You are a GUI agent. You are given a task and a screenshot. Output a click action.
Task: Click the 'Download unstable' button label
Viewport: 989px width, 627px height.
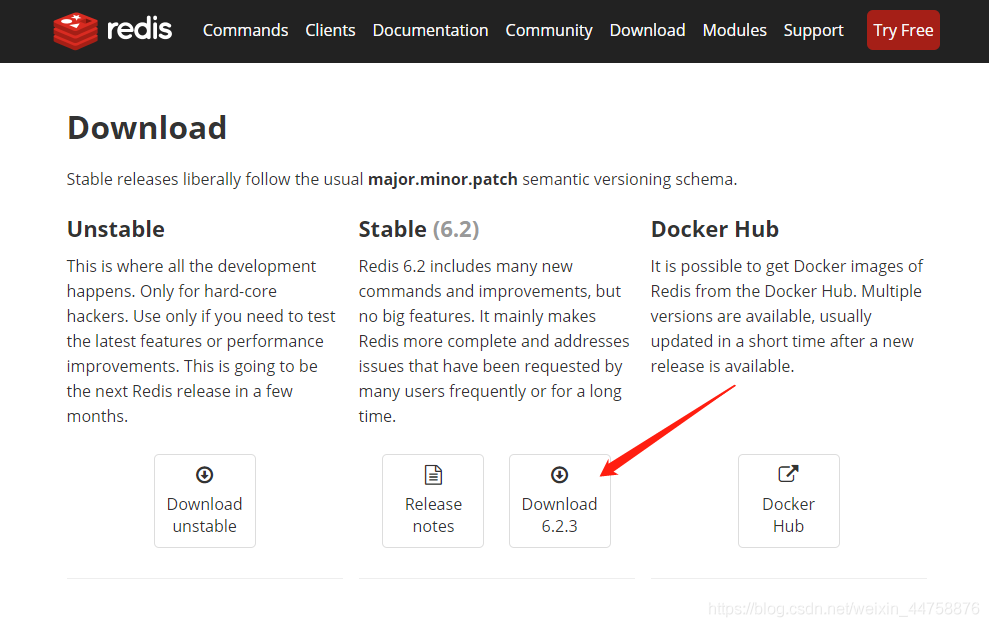point(205,515)
